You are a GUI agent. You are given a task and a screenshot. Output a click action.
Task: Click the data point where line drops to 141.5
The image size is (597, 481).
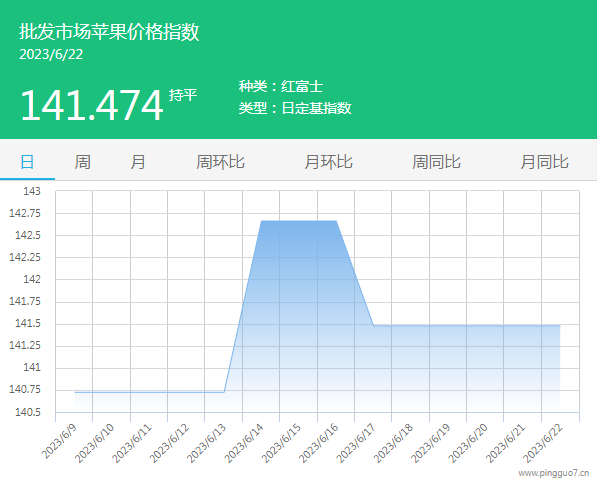(x=374, y=326)
